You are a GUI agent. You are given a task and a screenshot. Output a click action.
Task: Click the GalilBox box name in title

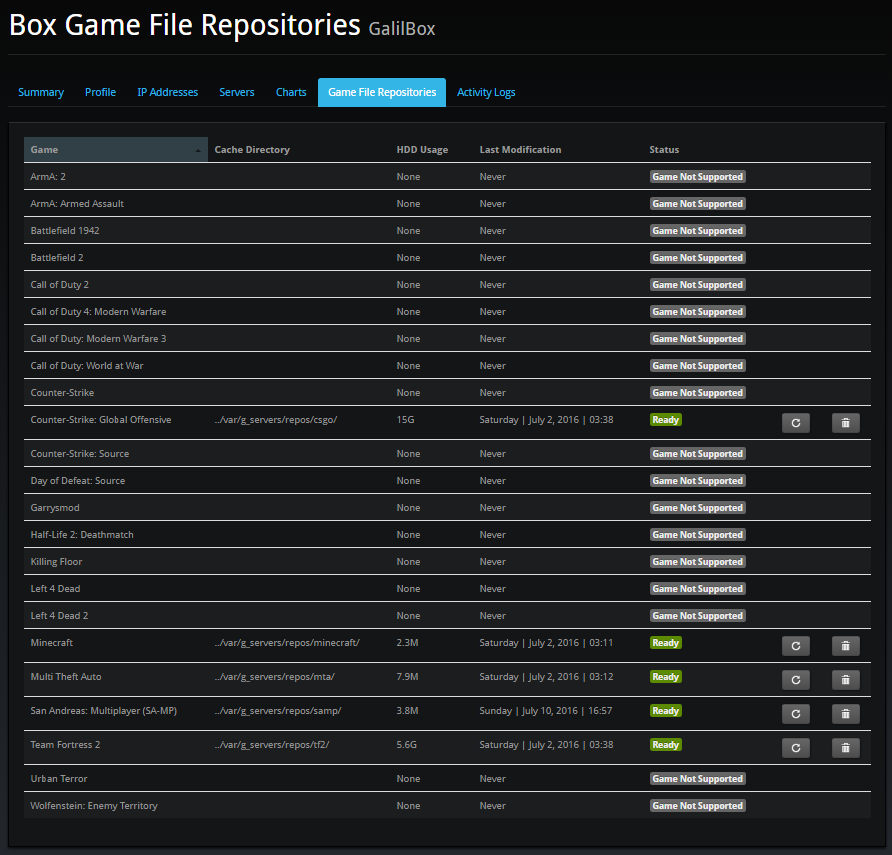pyautogui.click(x=402, y=28)
